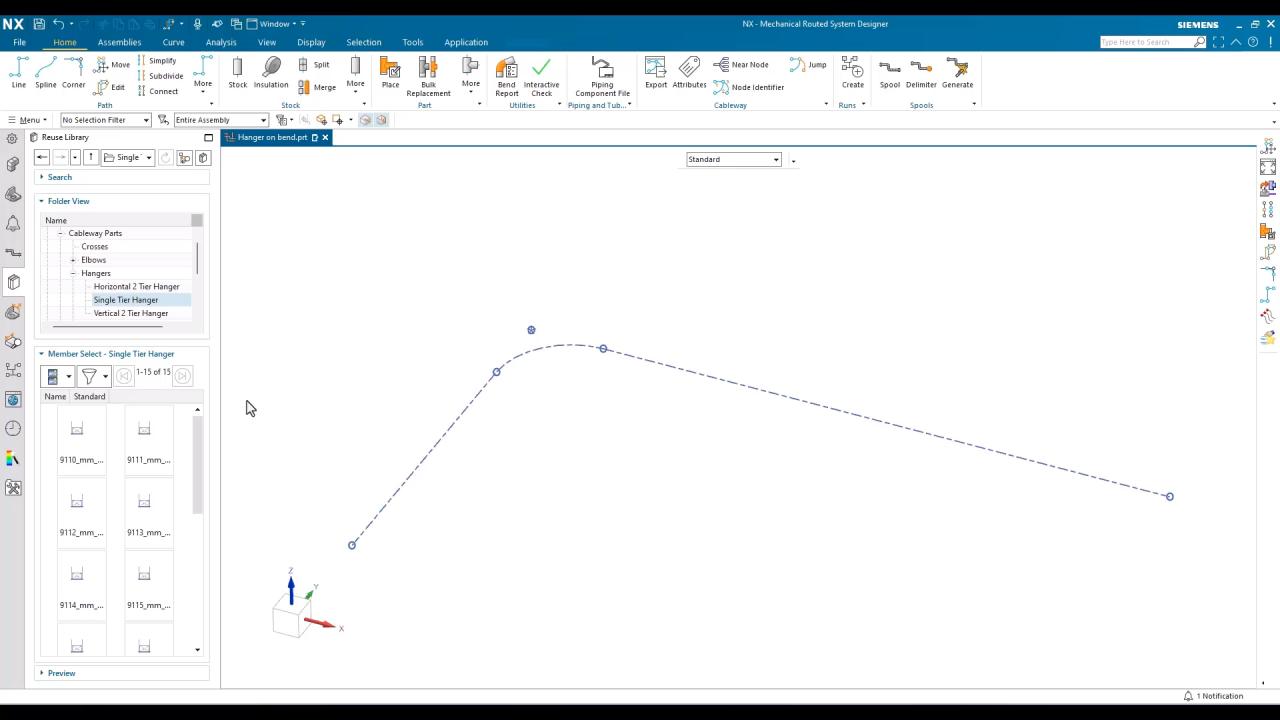Viewport: 1280px width, 720px height.
Task: Open the Insulation tool
Action: [x=271, y=72]
